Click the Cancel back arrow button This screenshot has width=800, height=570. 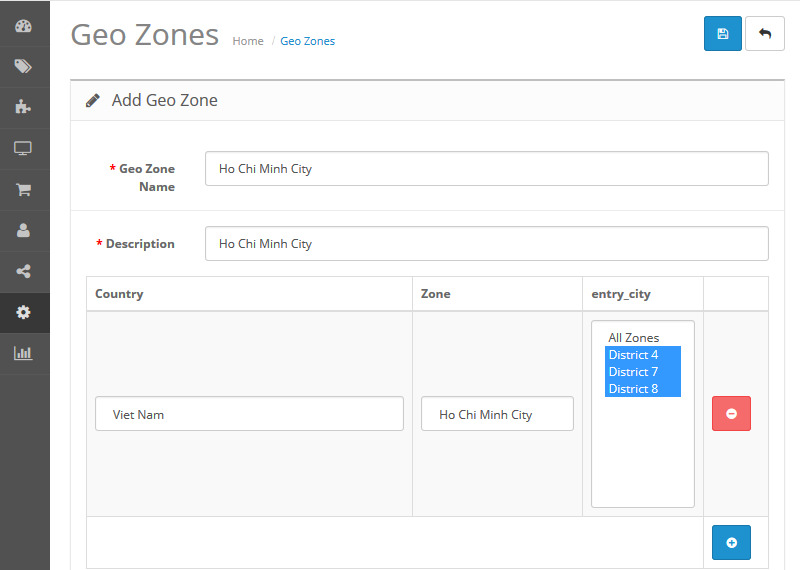765,33
